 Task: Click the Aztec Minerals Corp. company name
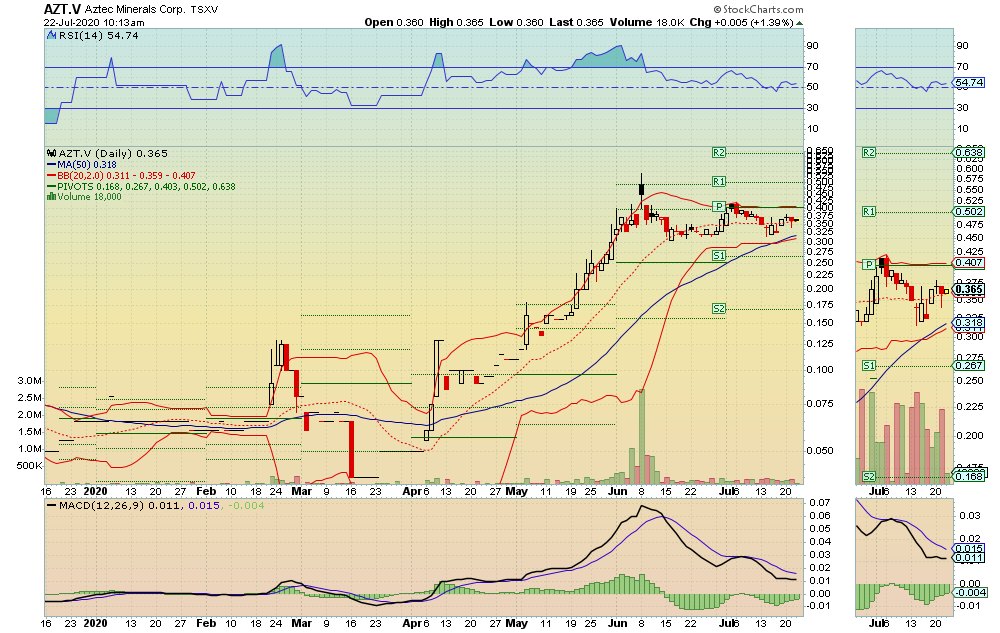click(x=135, y=10)
